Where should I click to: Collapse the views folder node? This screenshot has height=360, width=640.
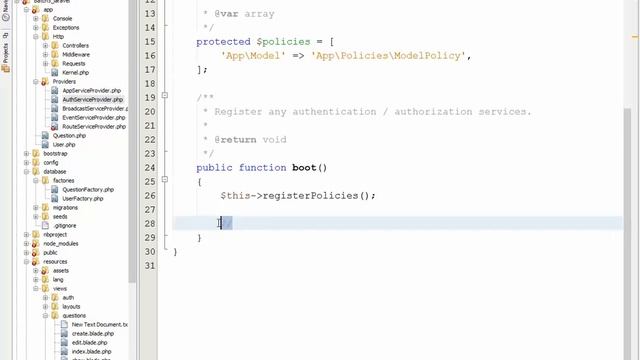tap(36, 289)
